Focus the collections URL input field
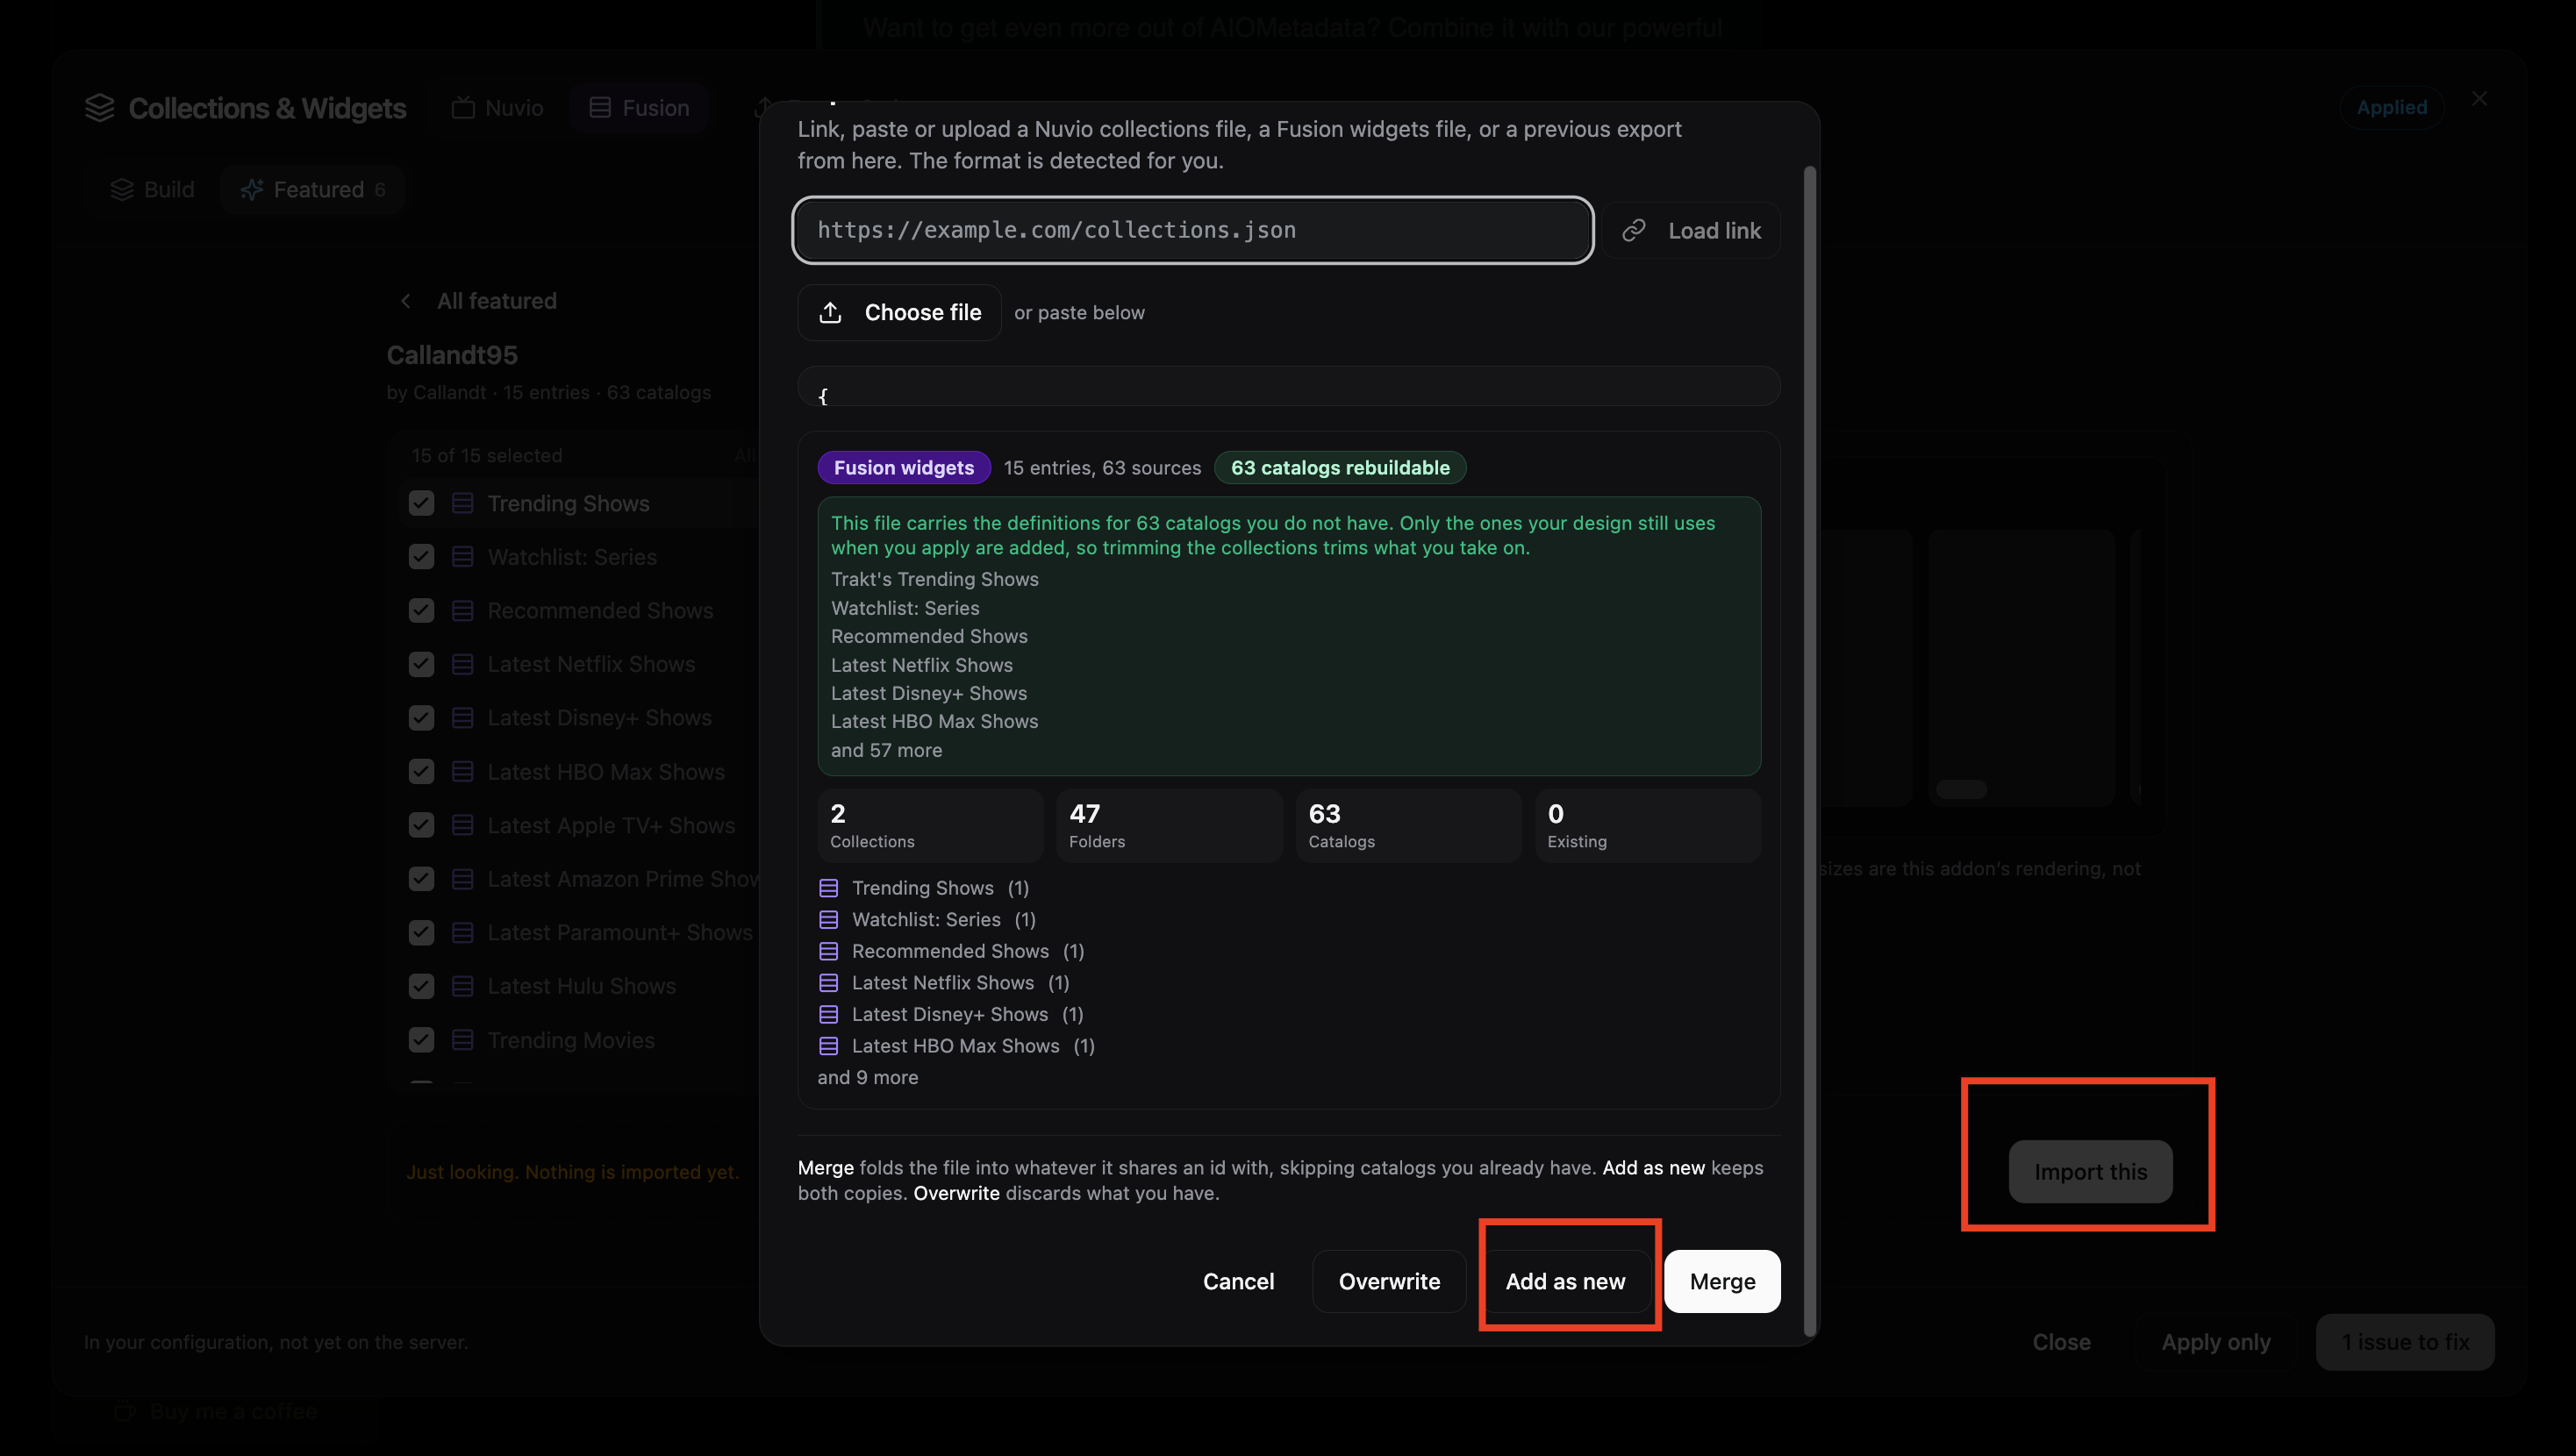The image size is (2576, 1456). click(x=1193, y=231)
